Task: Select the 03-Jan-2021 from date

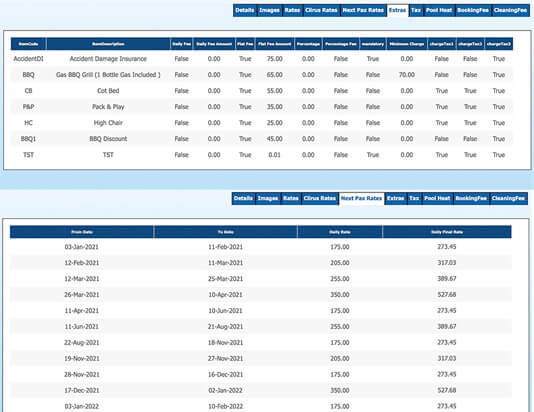Action: coord(82,247)
